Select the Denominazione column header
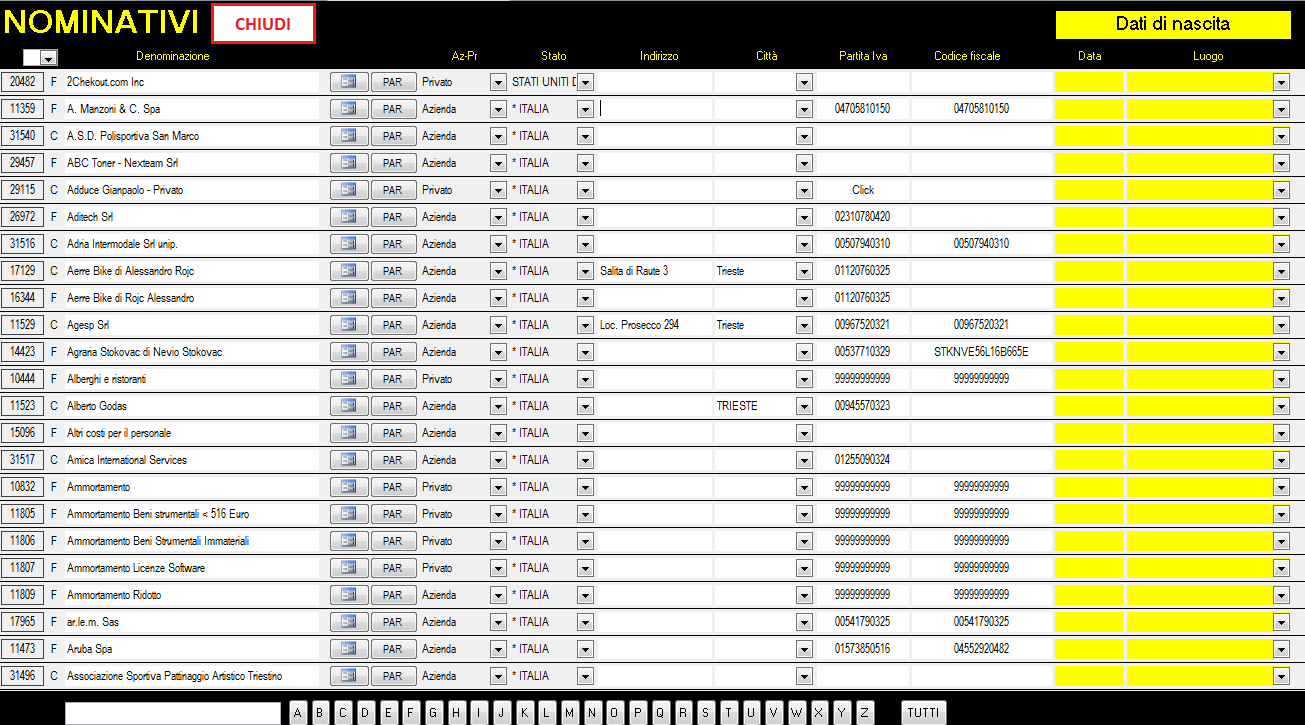The width and height of the screenshot is (1305, 725). 173,56
